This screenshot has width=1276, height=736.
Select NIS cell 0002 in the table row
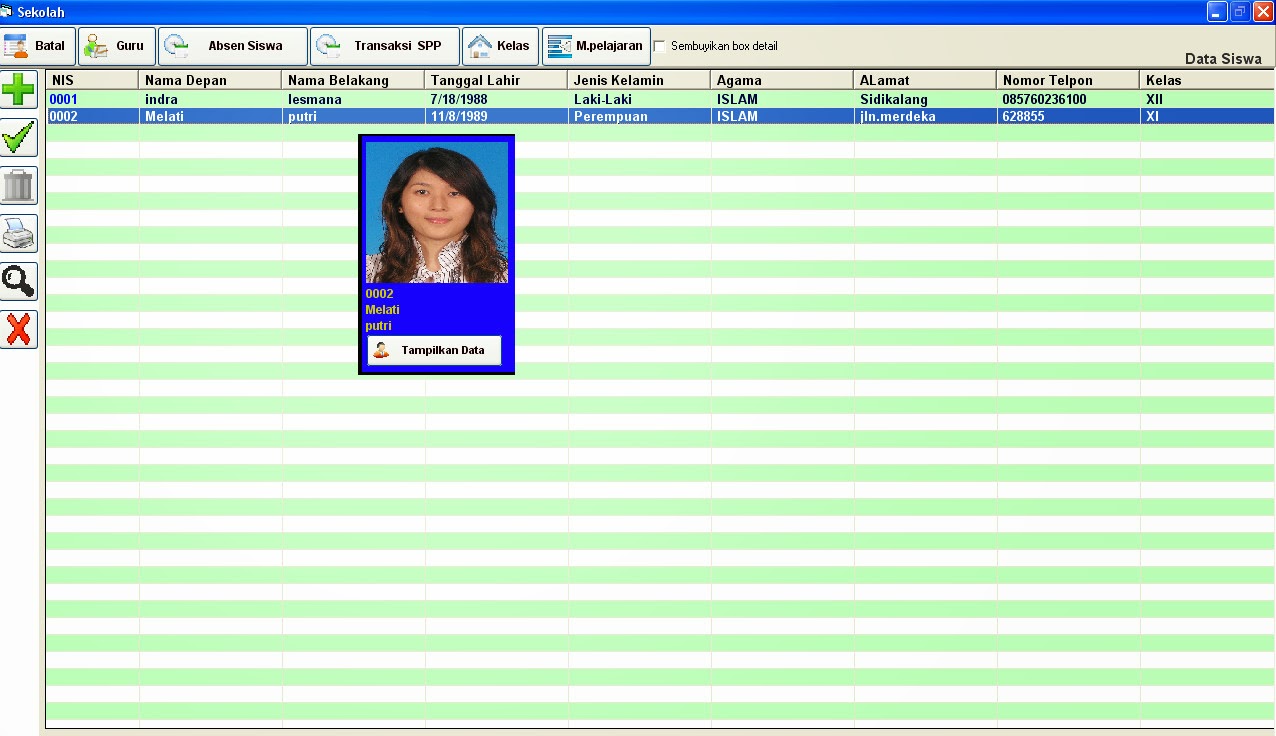click(92, 116)
